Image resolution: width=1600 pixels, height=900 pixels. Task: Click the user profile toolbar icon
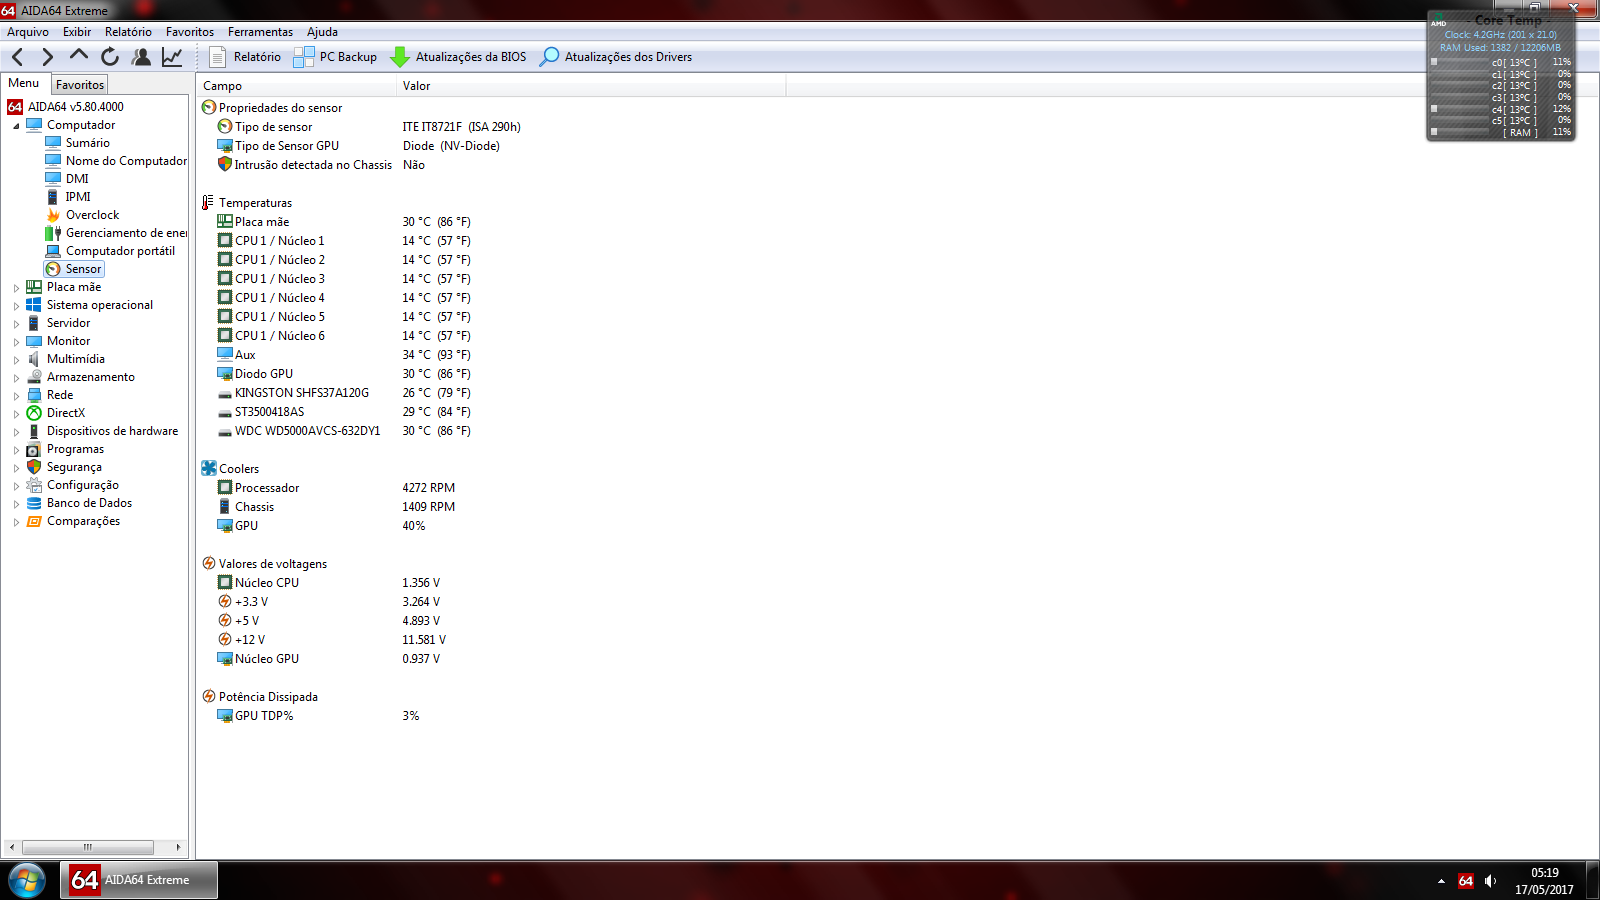[x=141, y=57]
